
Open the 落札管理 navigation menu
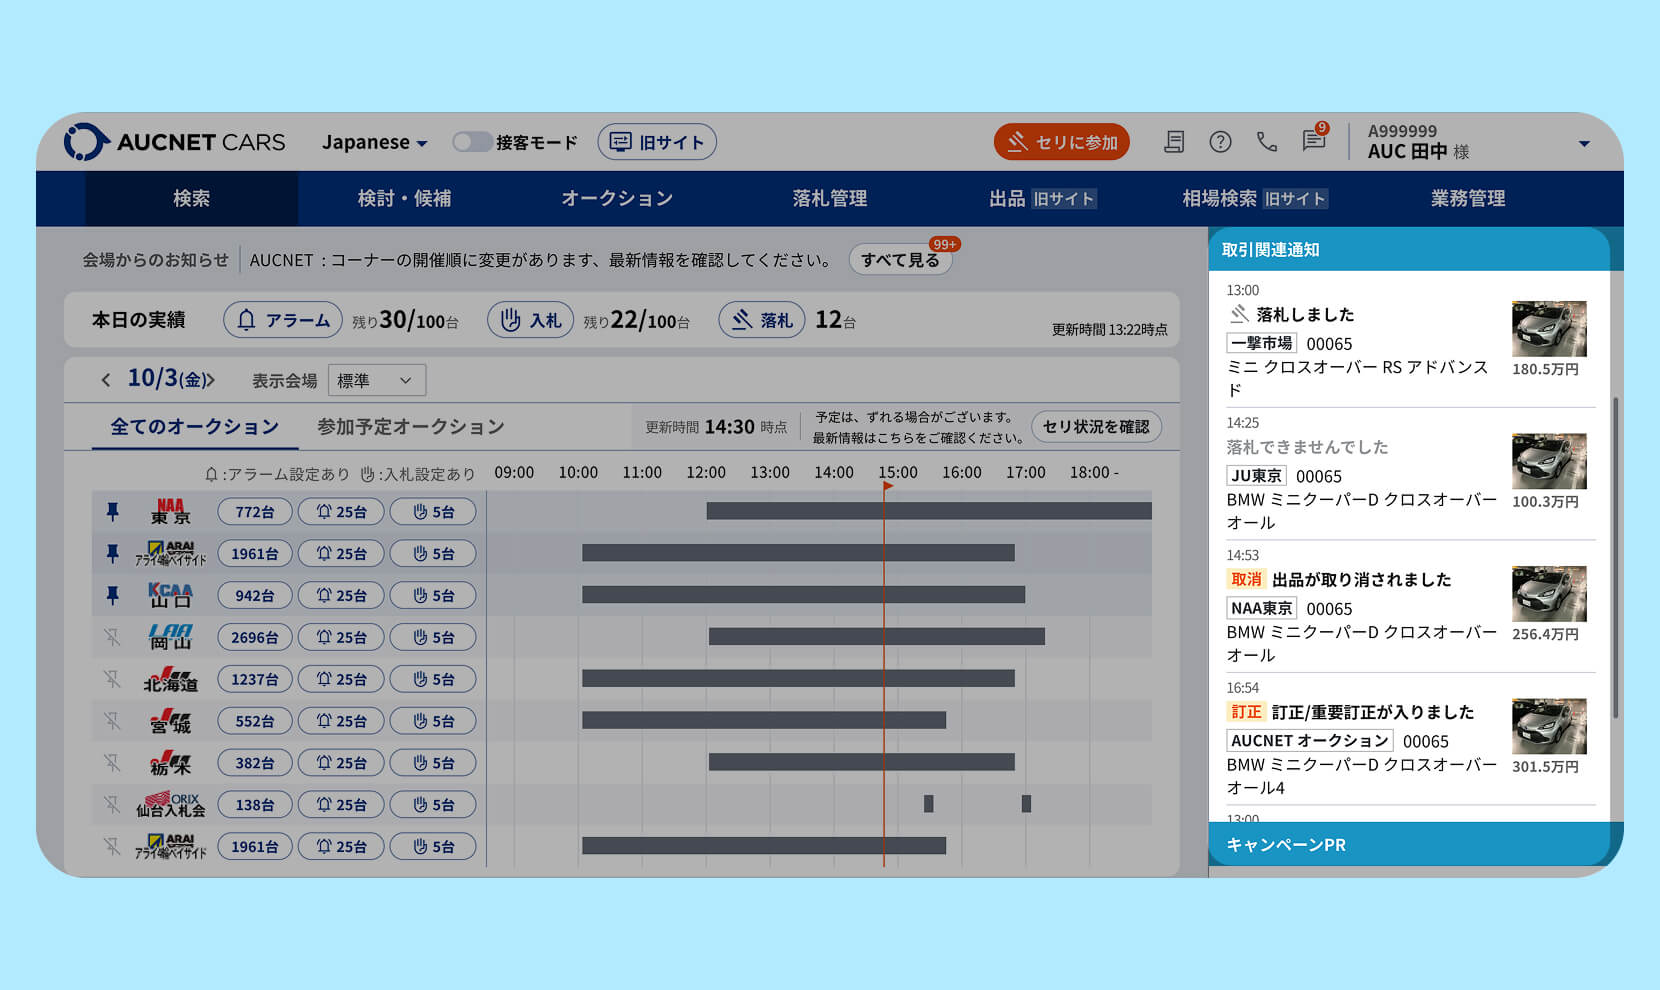point(829,198)
